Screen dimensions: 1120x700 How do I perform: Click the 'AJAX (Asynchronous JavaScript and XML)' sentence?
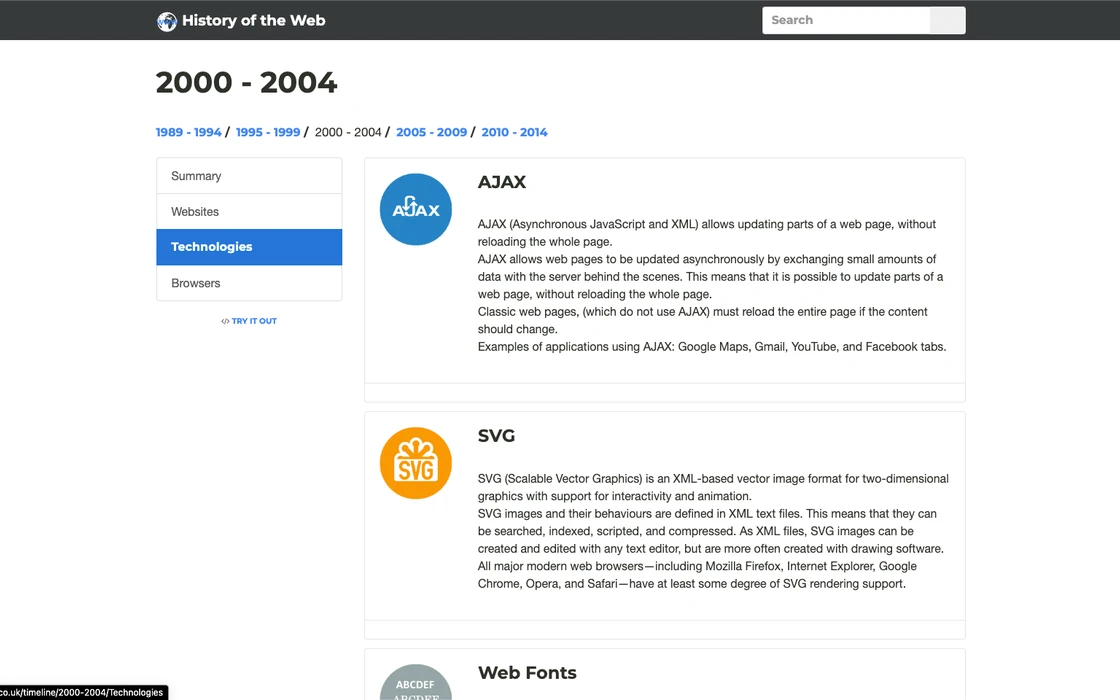[706, 233]
